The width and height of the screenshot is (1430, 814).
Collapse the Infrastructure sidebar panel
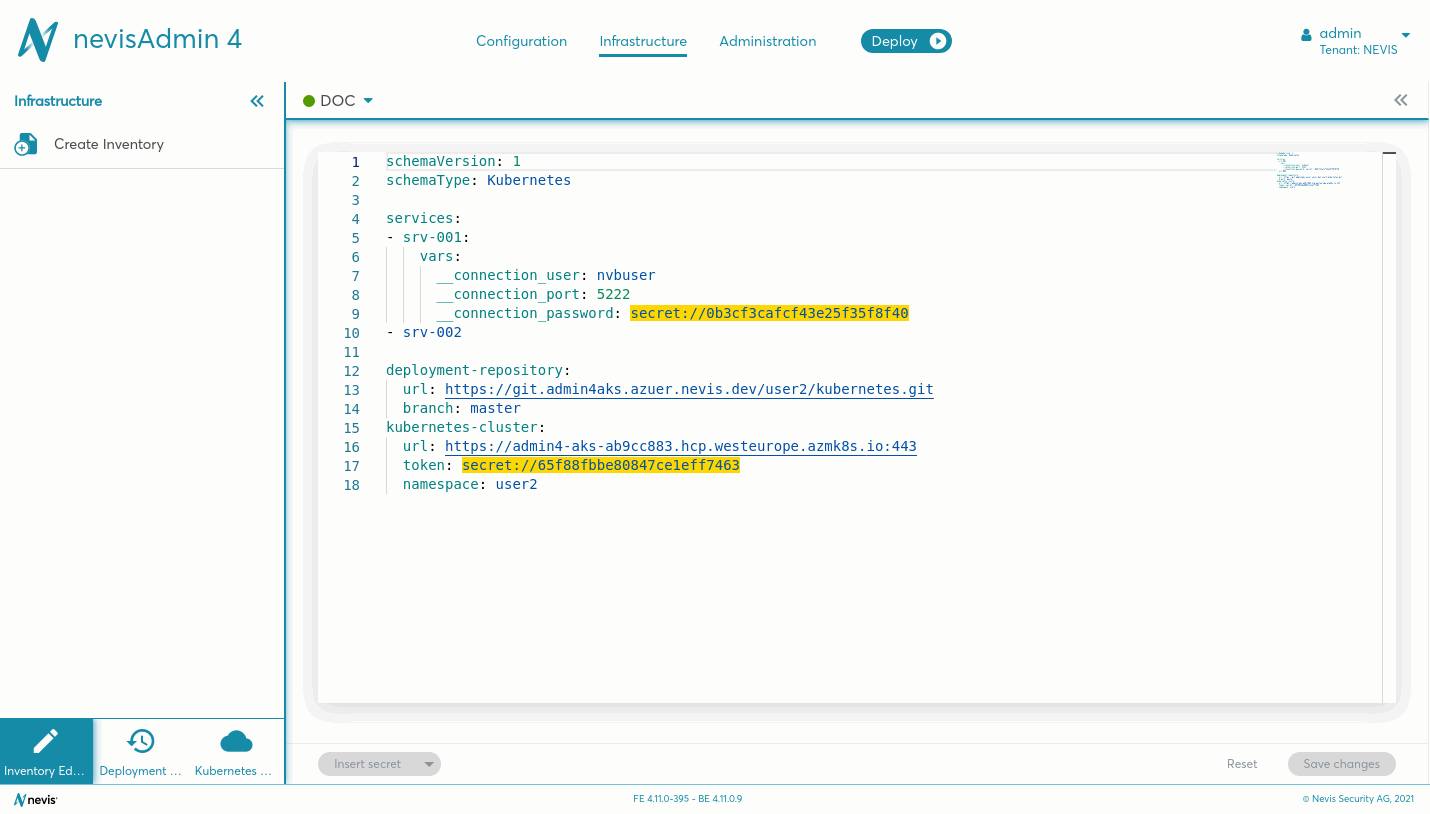[x=257, y=101]
